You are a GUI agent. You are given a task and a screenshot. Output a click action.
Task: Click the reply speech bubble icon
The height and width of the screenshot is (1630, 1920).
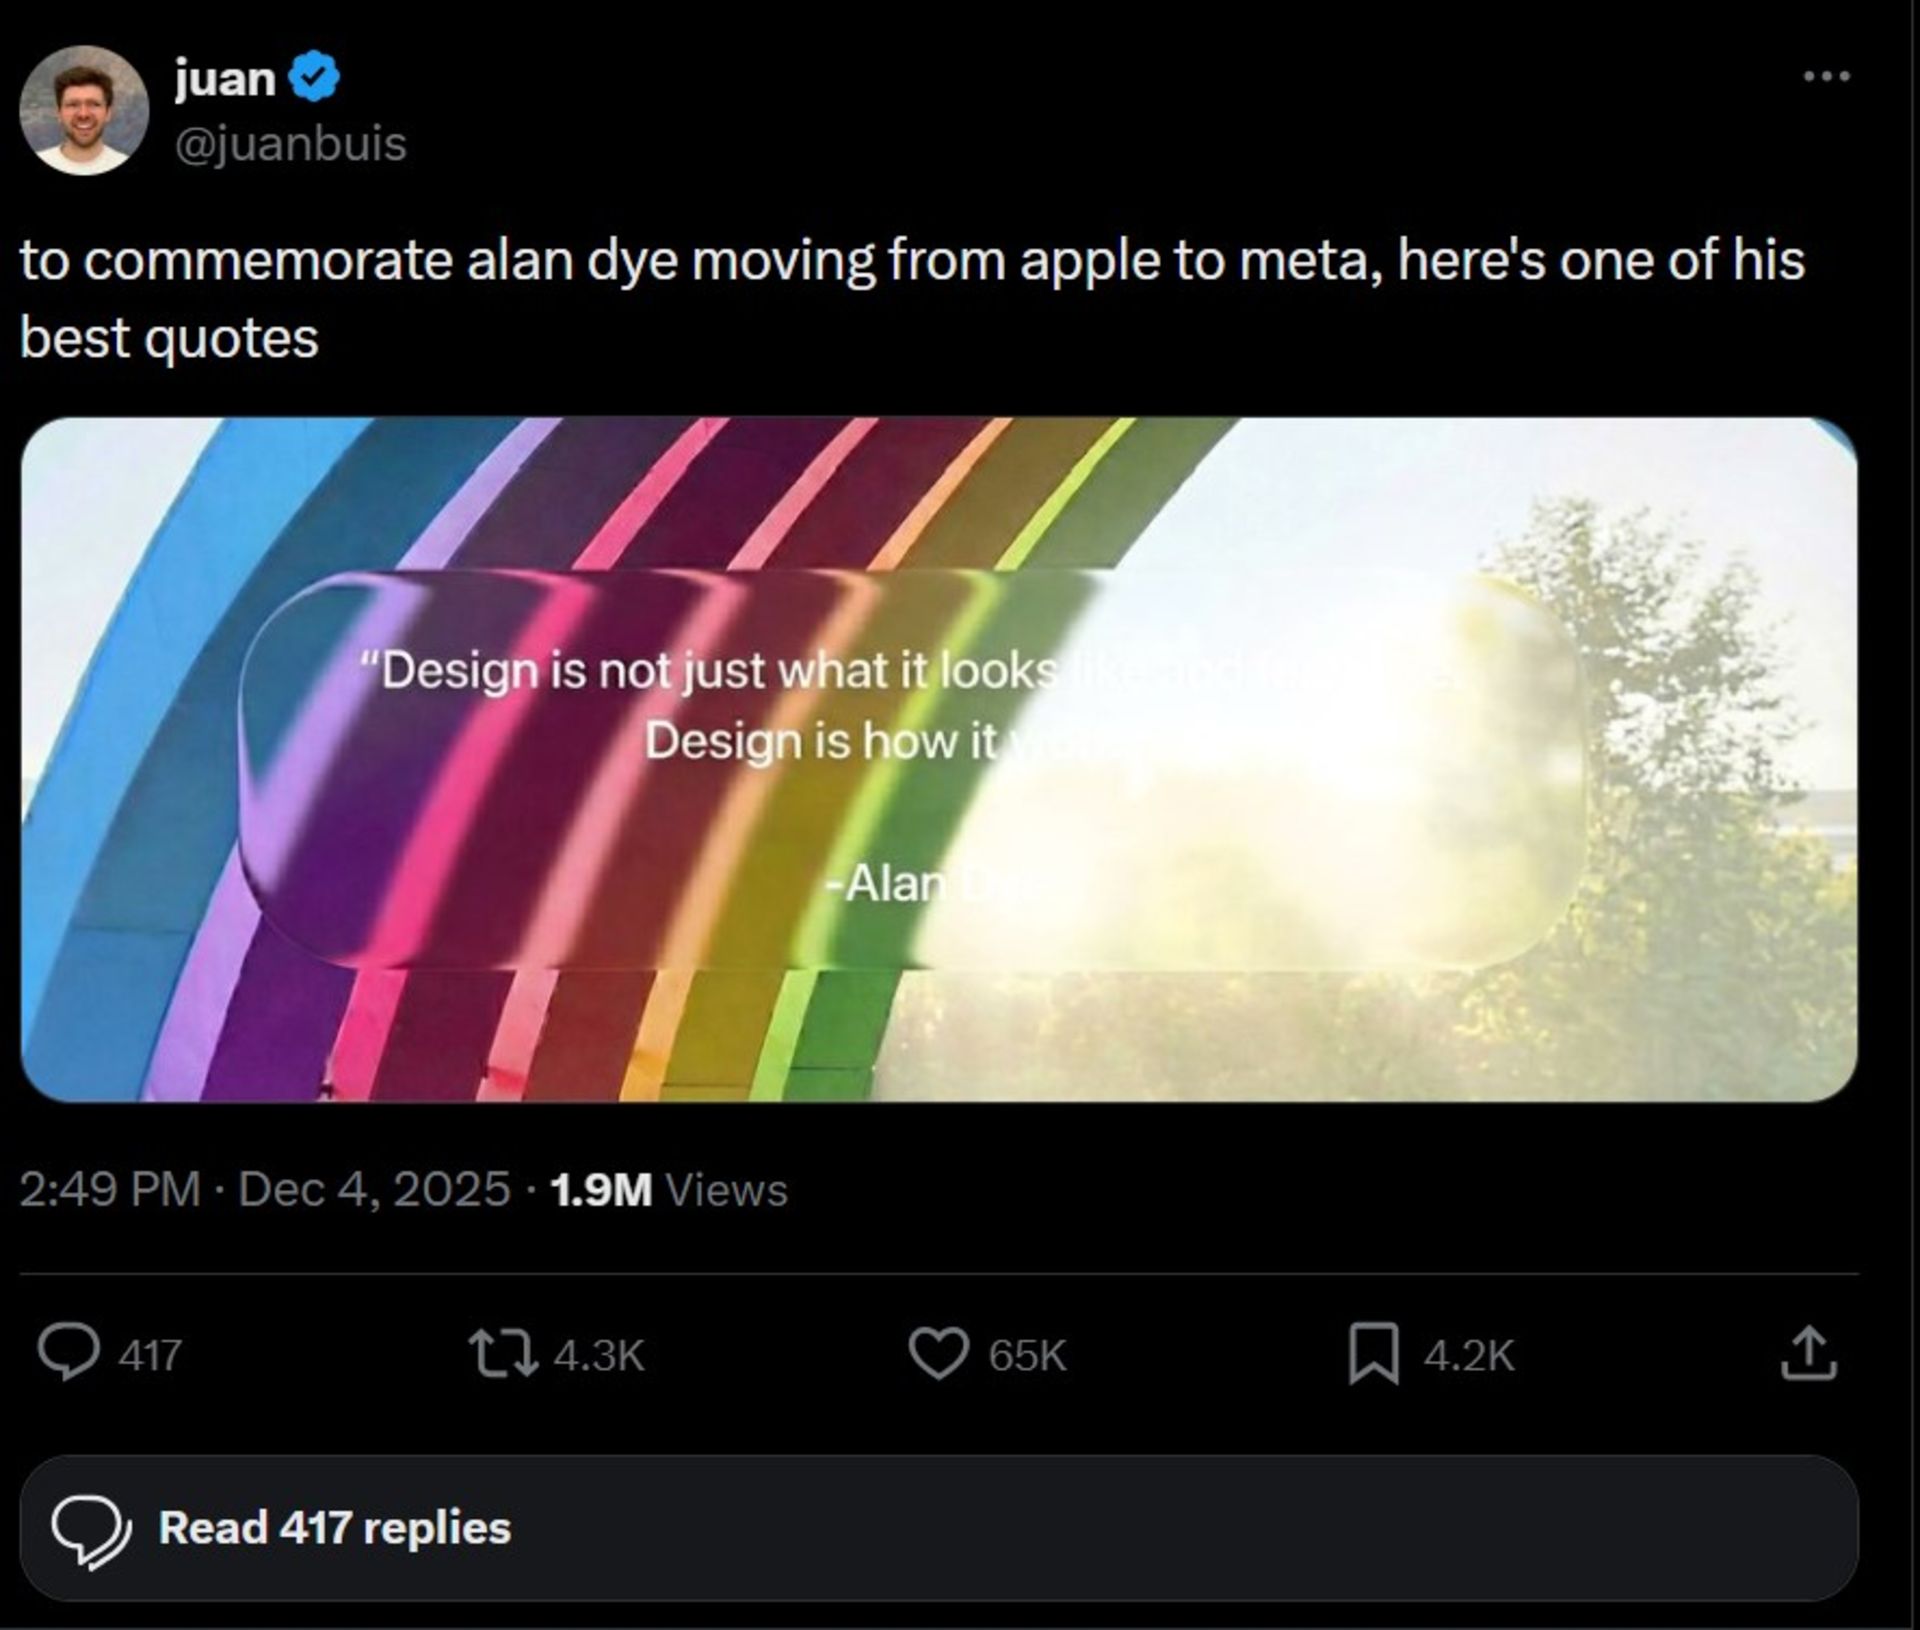[68, 1353]
